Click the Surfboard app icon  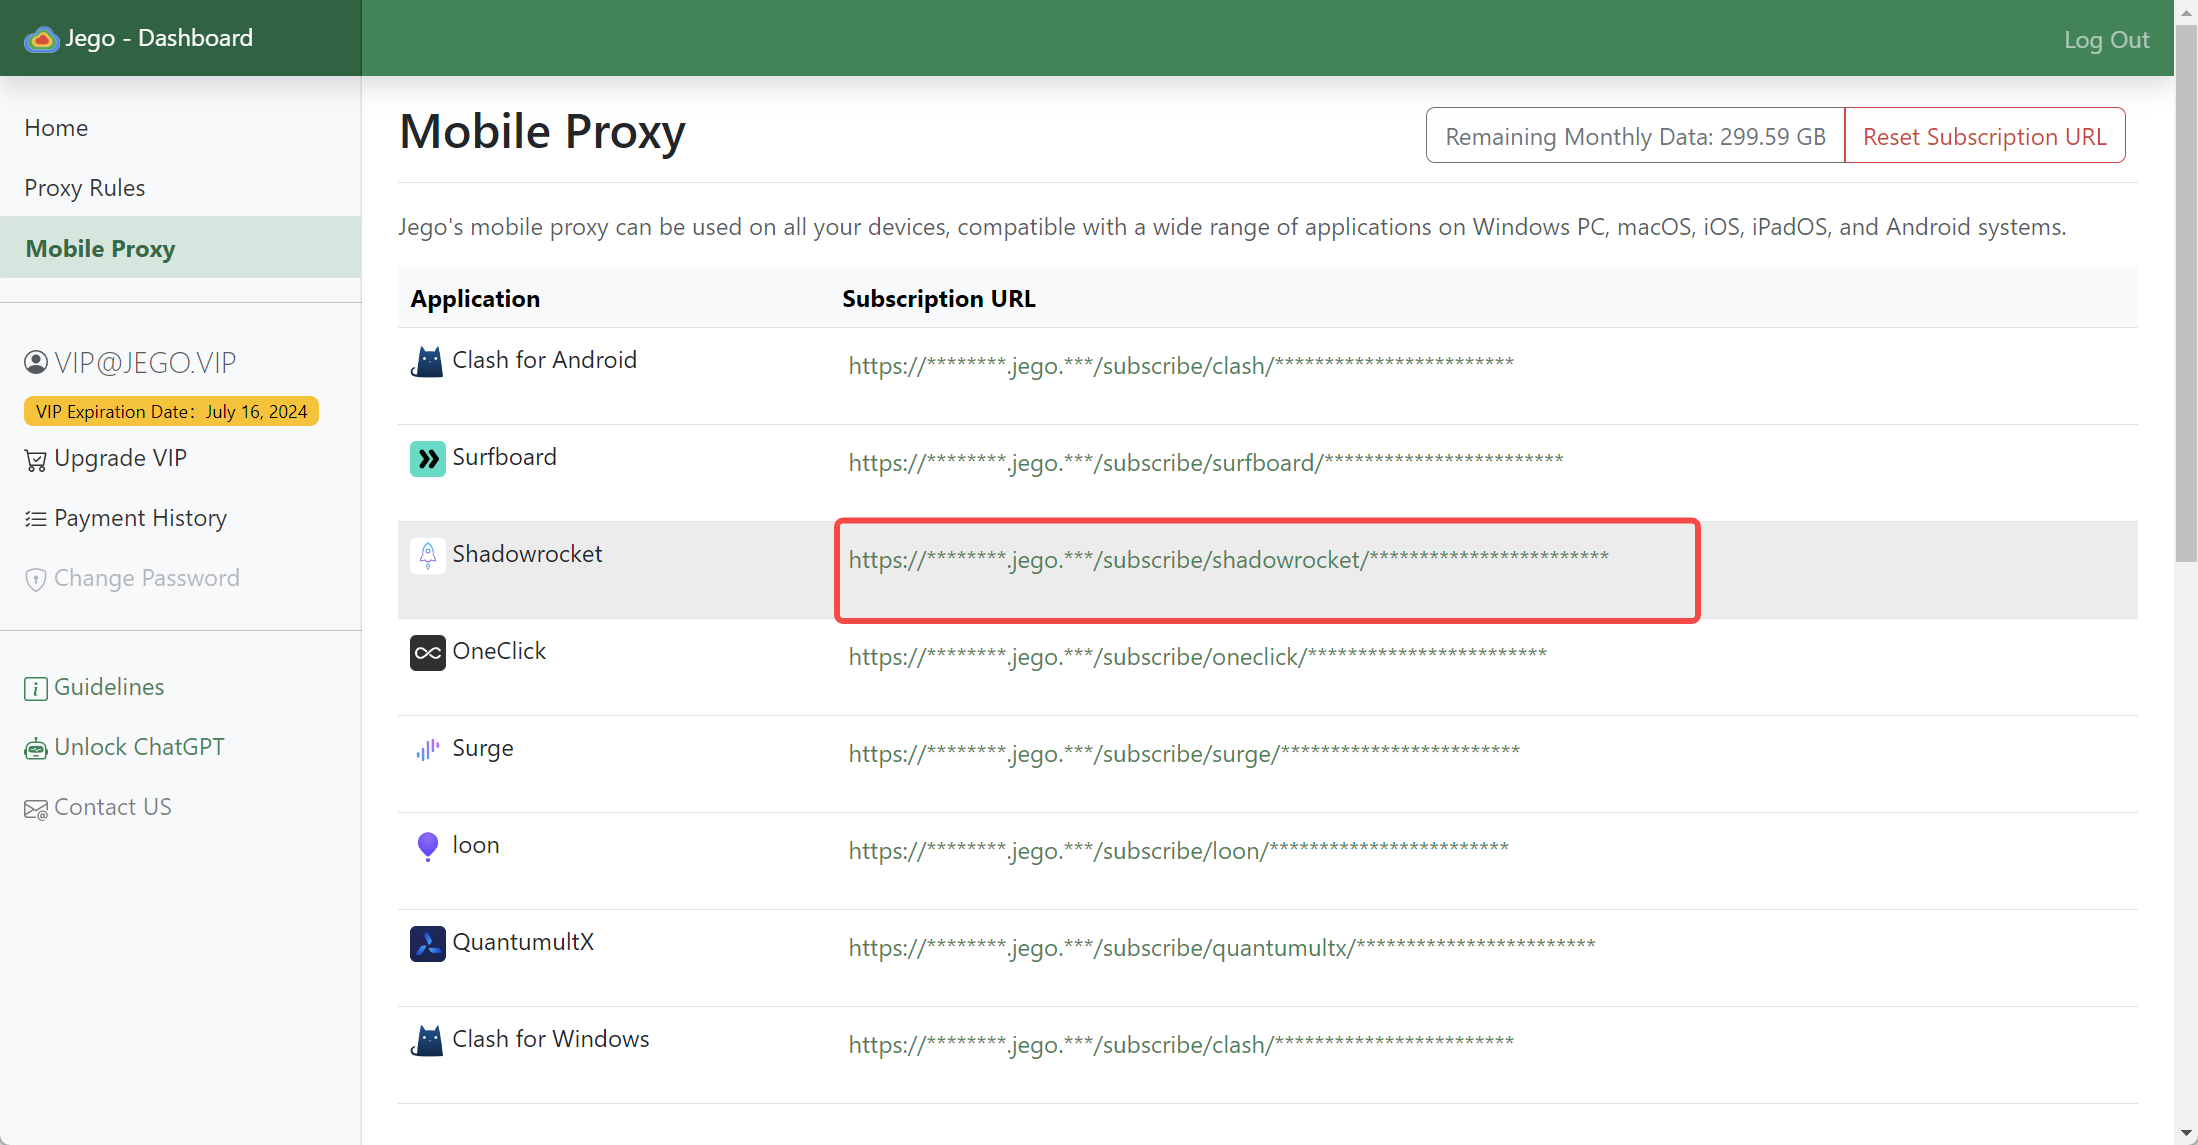427,459
